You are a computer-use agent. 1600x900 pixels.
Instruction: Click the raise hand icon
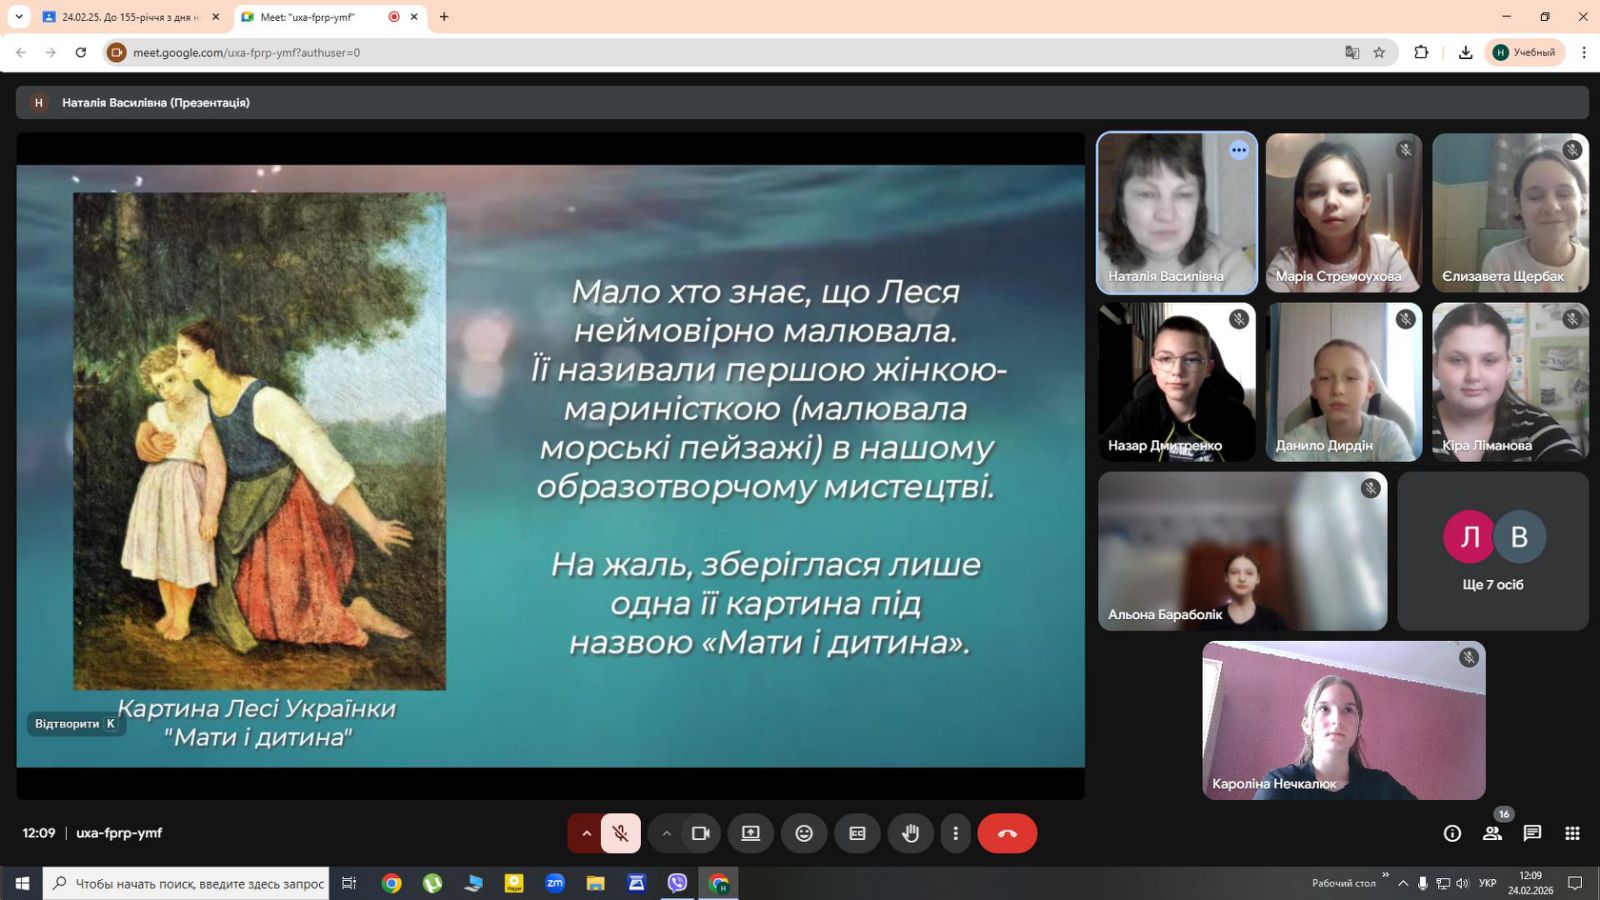[910, 833]
